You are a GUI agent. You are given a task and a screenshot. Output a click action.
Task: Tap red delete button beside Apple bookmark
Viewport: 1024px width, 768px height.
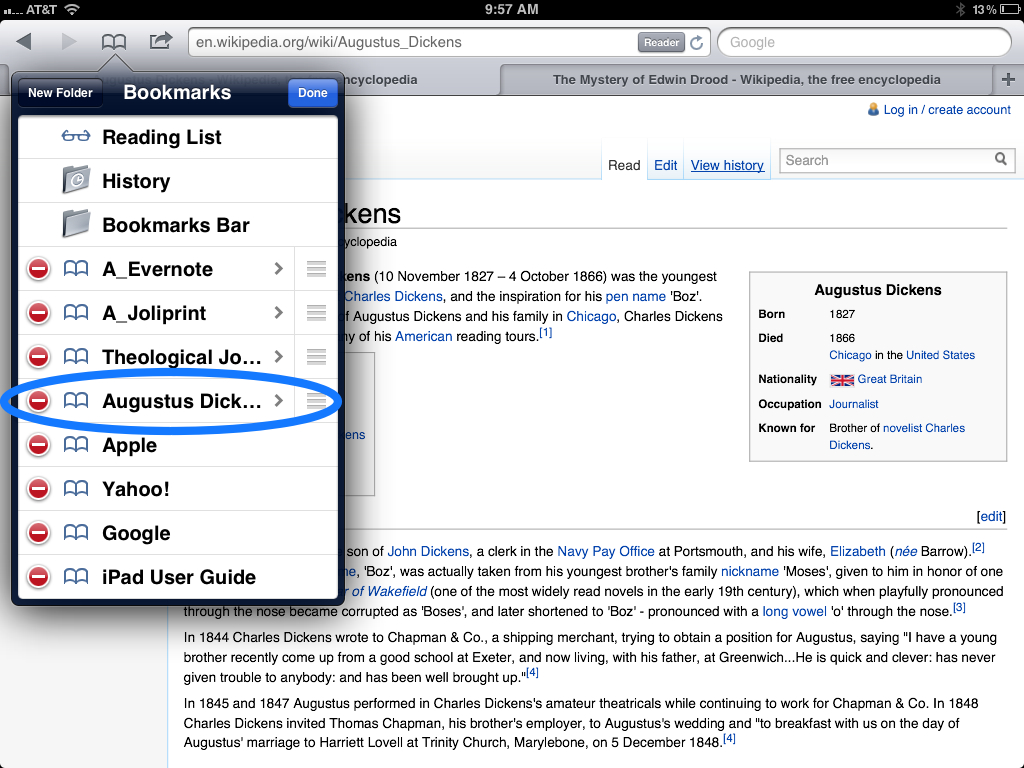[38, 445]
